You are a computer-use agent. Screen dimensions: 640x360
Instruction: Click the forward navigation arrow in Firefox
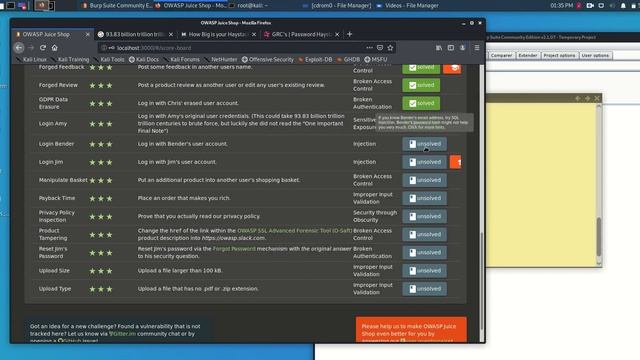31,48
